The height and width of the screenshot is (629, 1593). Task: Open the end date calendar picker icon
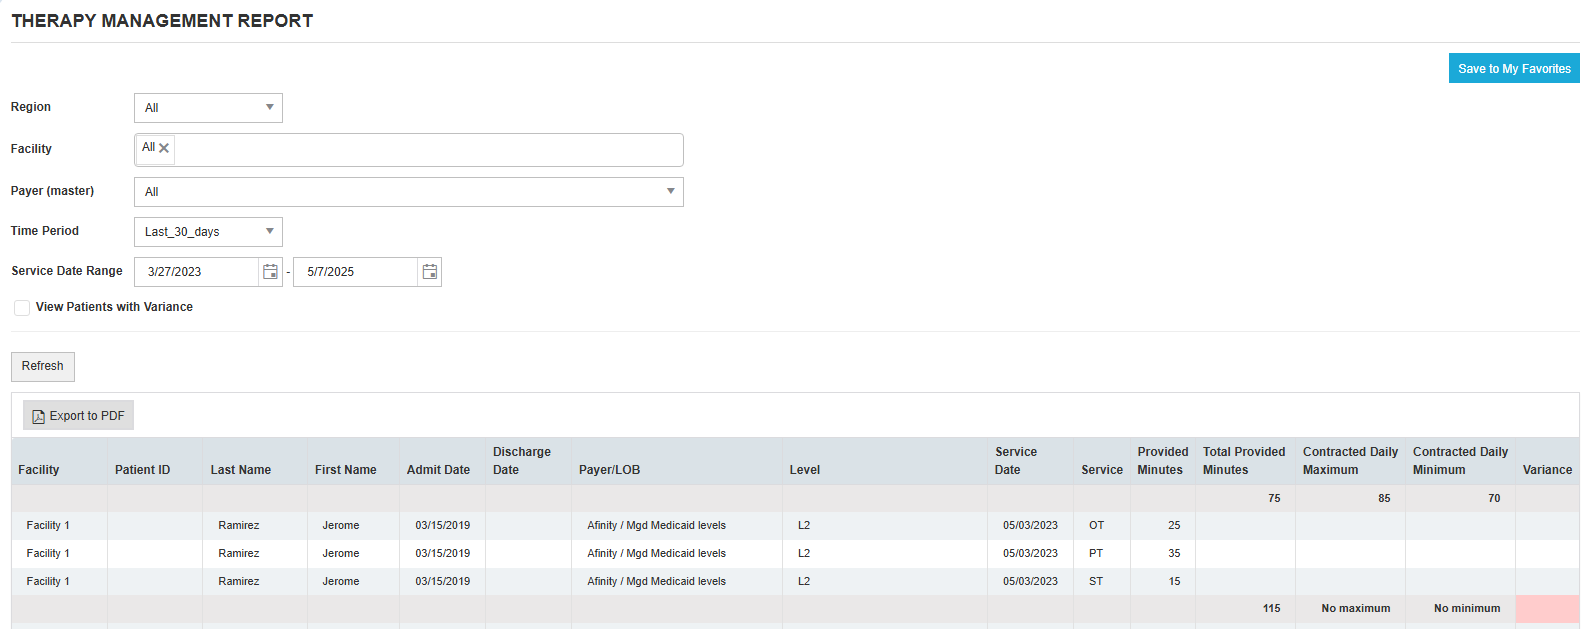click(x=430, y=272)
